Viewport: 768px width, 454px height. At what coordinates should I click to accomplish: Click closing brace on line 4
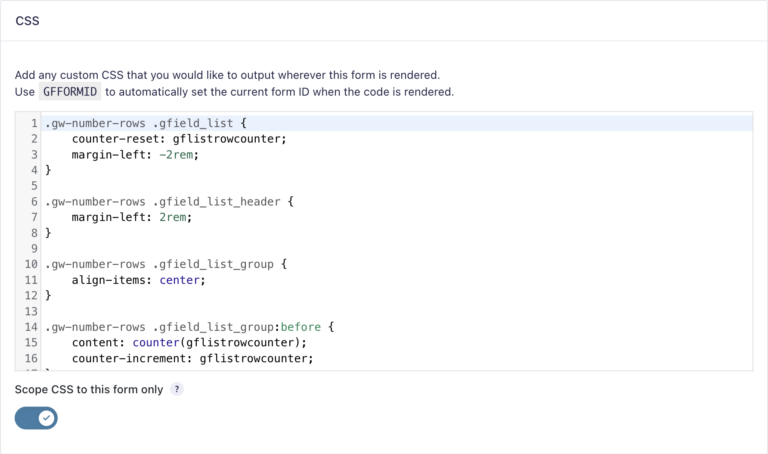point(48,170)
